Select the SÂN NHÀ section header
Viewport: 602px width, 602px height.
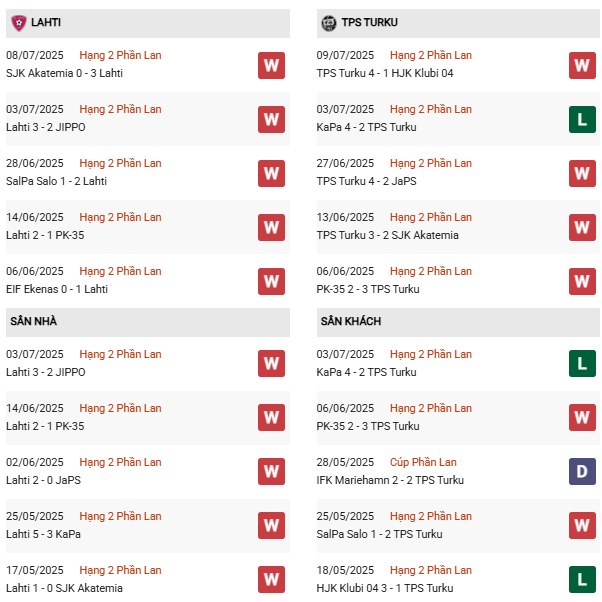tap(34, 322)
